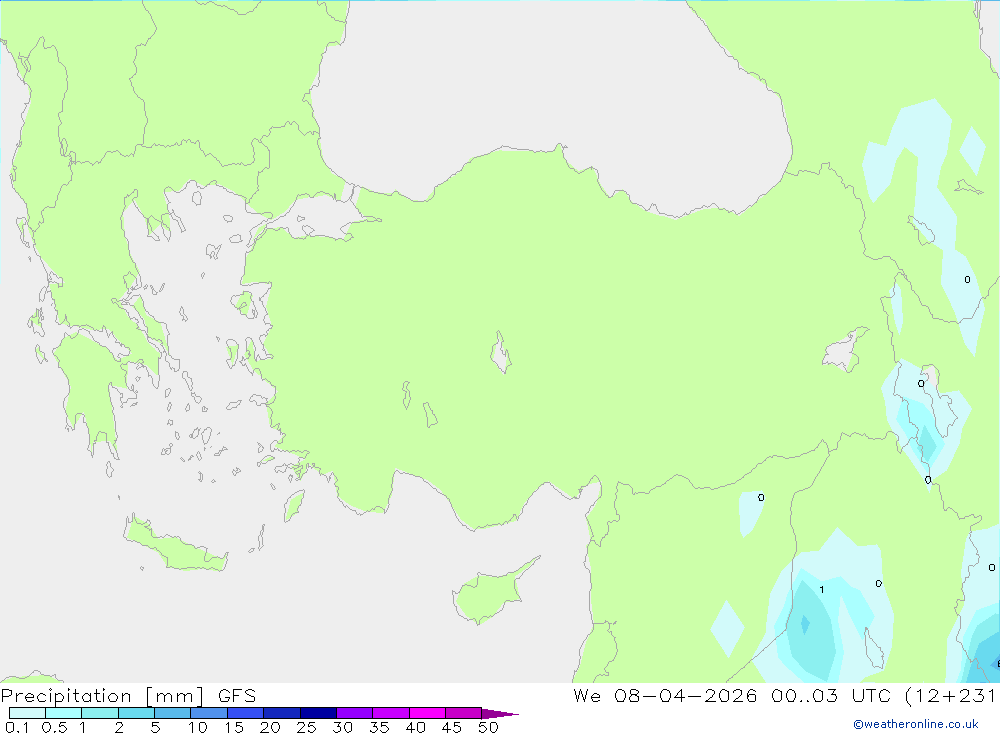Click legend value label '40'
This screenshot has width=1000, height=733.
[415, 727]
